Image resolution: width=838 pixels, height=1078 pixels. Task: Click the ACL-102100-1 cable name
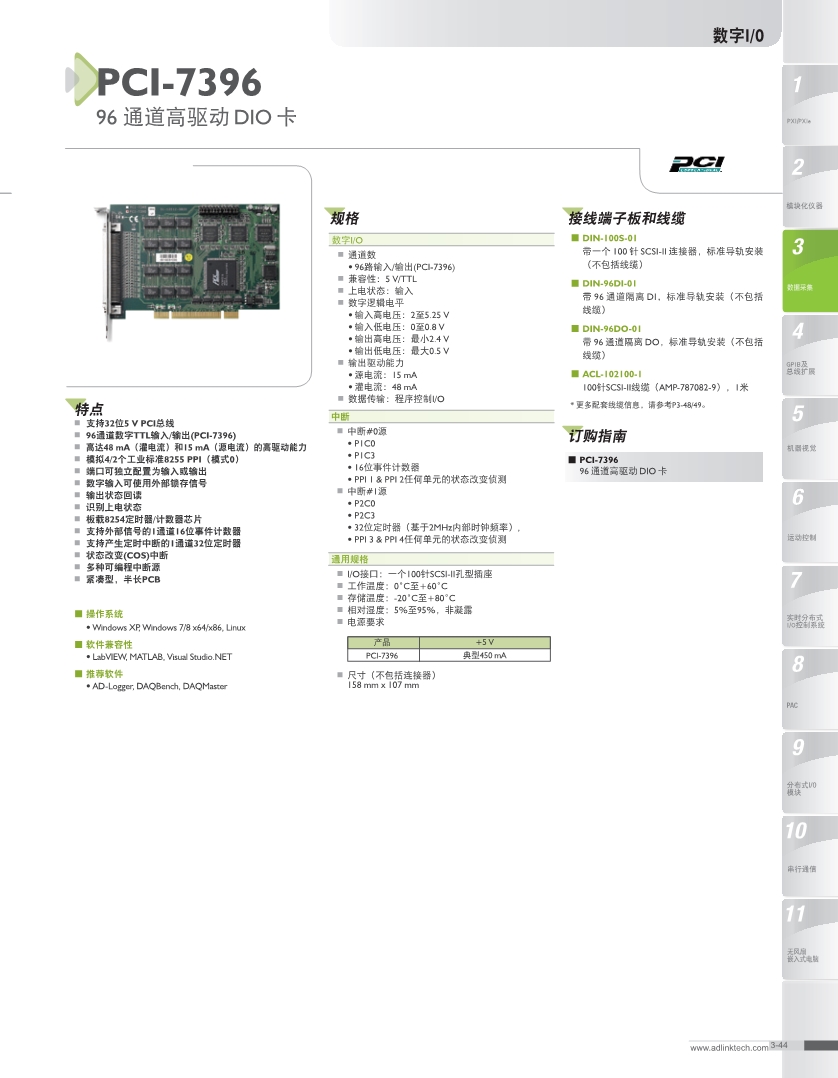tap(612, 374)
